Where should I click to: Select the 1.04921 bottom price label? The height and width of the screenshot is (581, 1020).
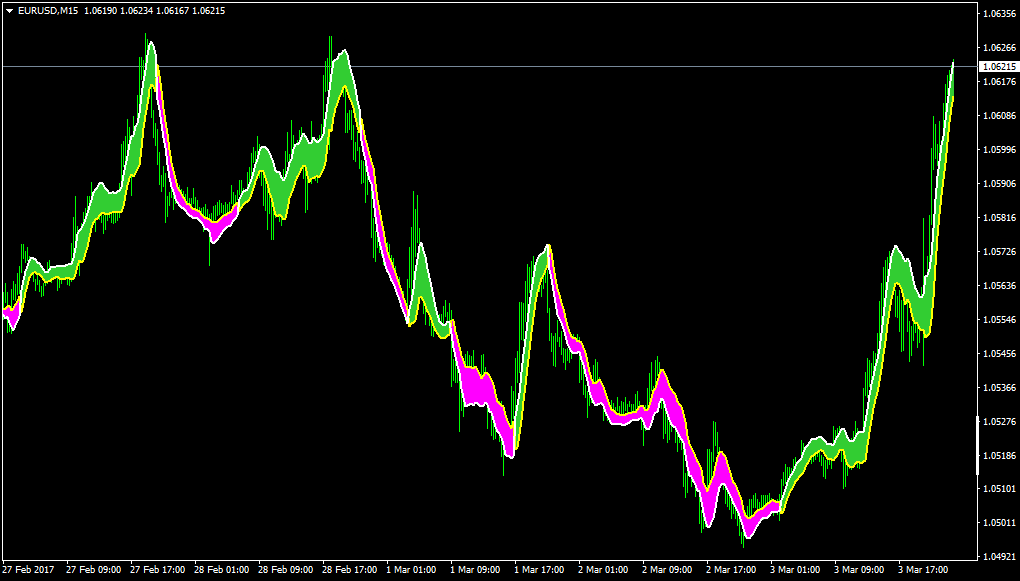[x=998, y=557]
